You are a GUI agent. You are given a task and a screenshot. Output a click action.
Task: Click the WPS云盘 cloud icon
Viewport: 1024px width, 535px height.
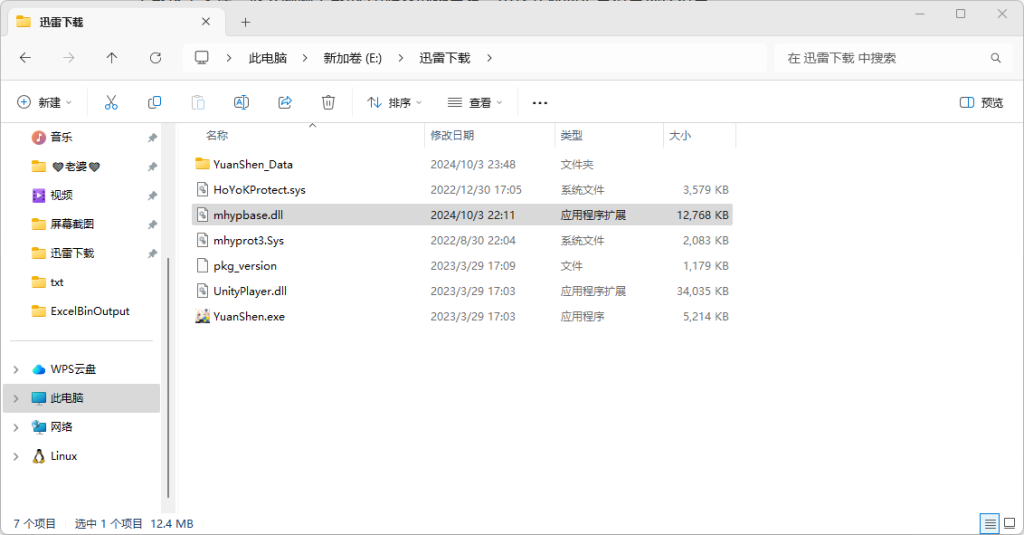point(39,369)
